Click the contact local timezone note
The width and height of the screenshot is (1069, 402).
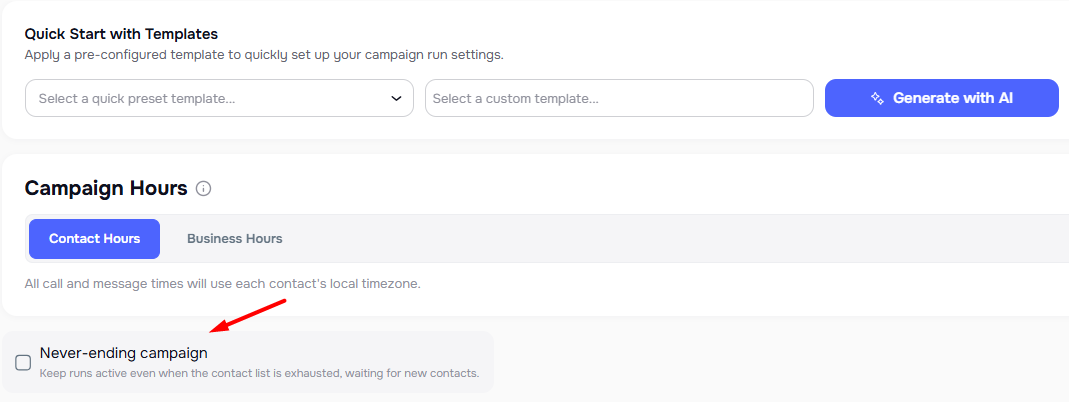(222, 283)
